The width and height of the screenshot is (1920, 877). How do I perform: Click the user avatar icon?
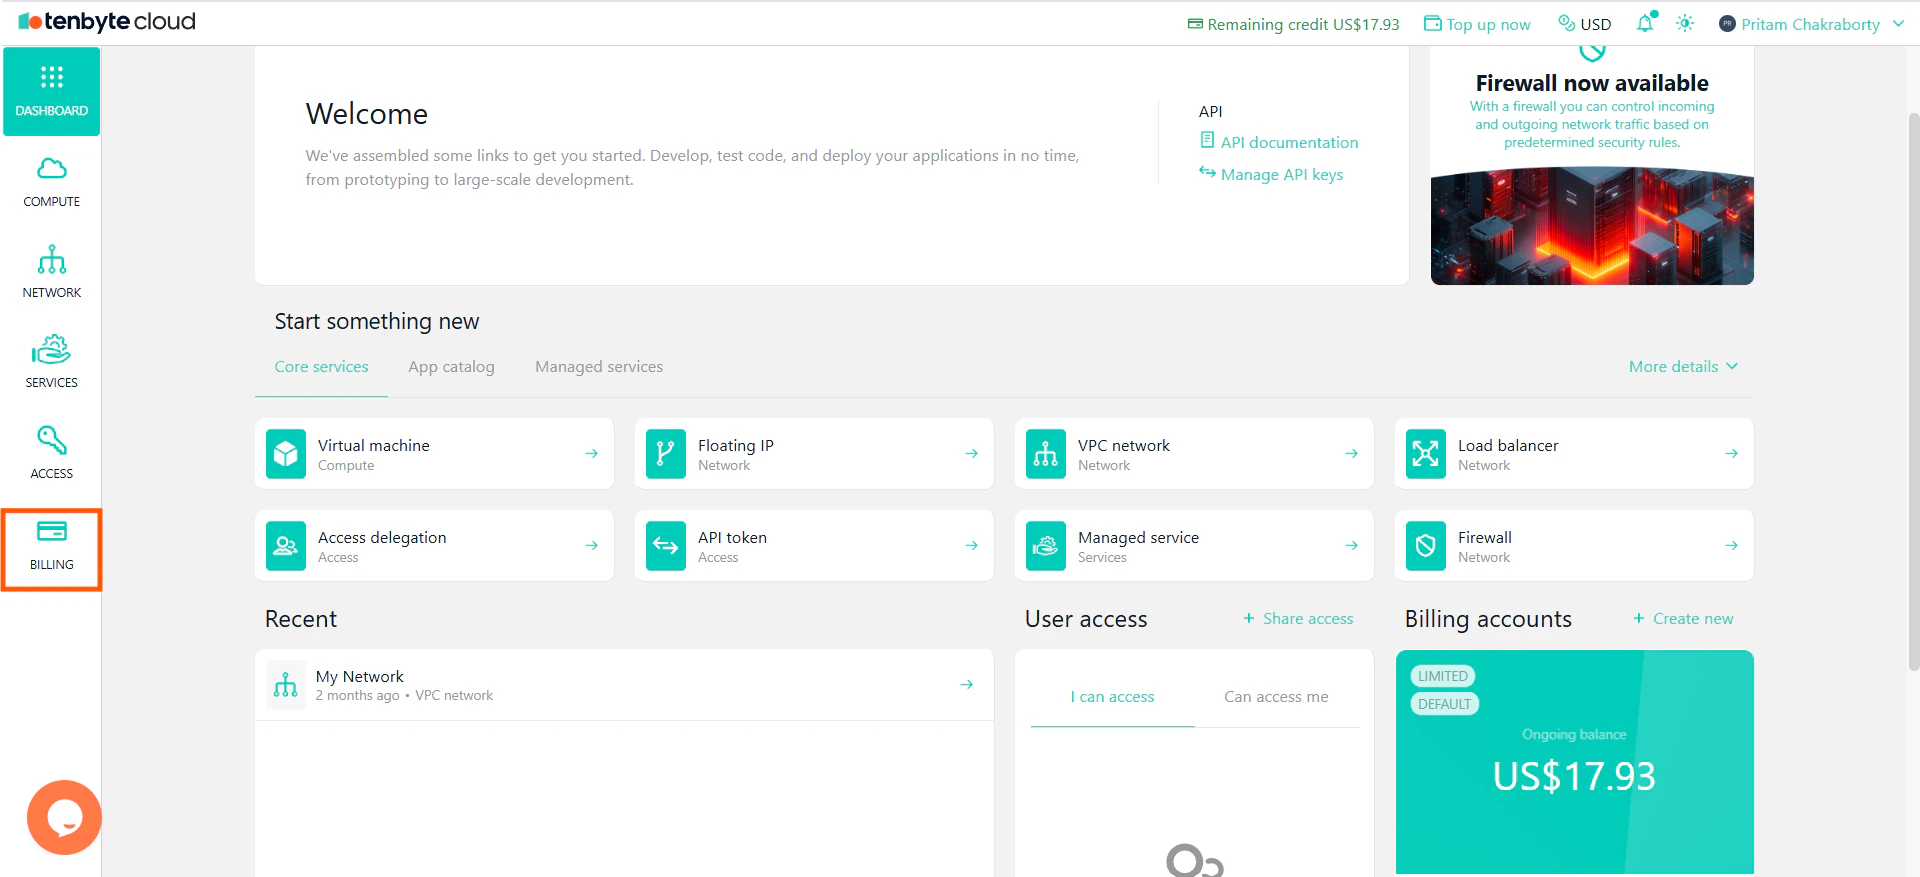point(1727,24)
